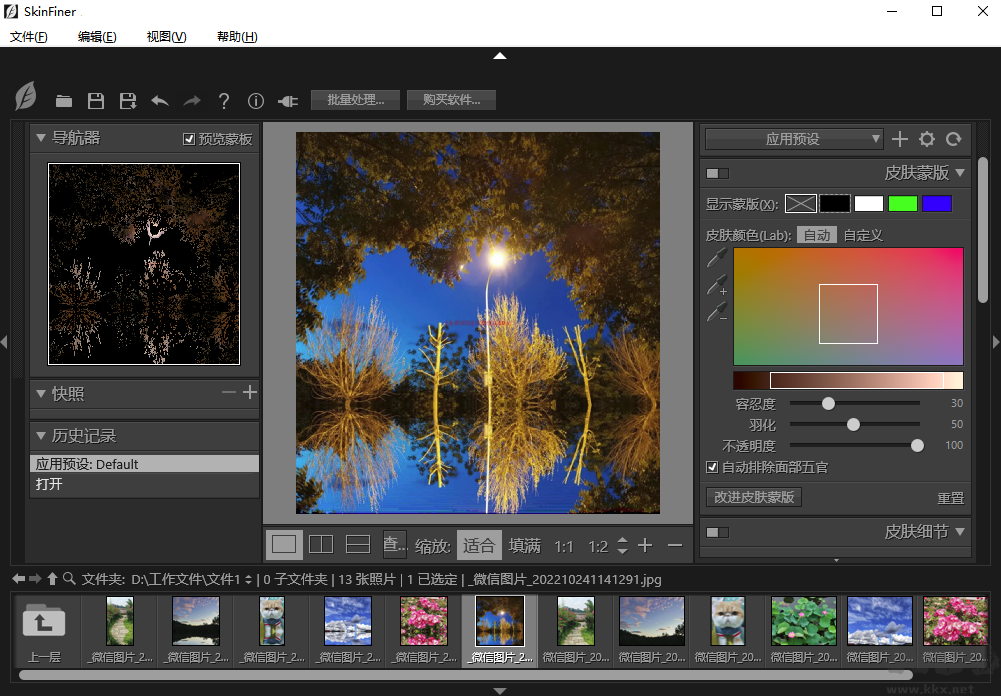The width and height of the screenshot is (1001, 696).
Task: Toggle the 预览蒙板 checkbox
Action: coord(189,139)
